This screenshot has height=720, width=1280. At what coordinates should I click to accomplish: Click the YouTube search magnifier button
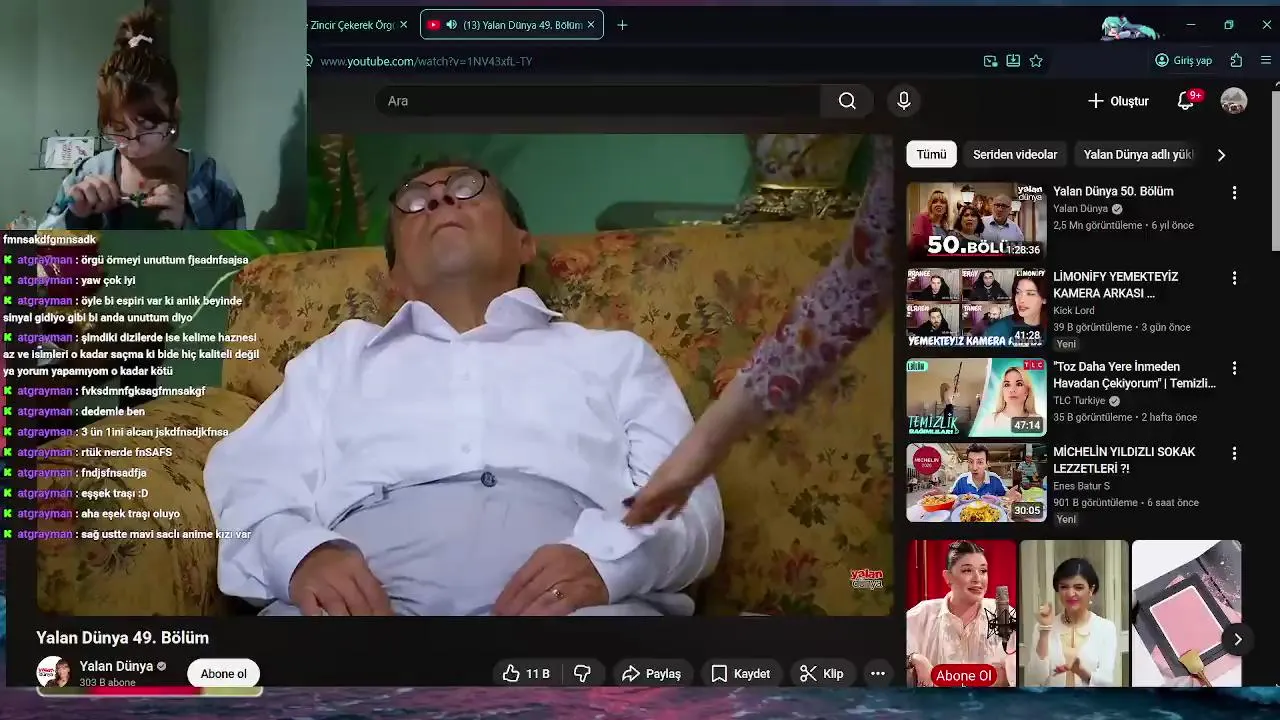click(x=847, y=101)
